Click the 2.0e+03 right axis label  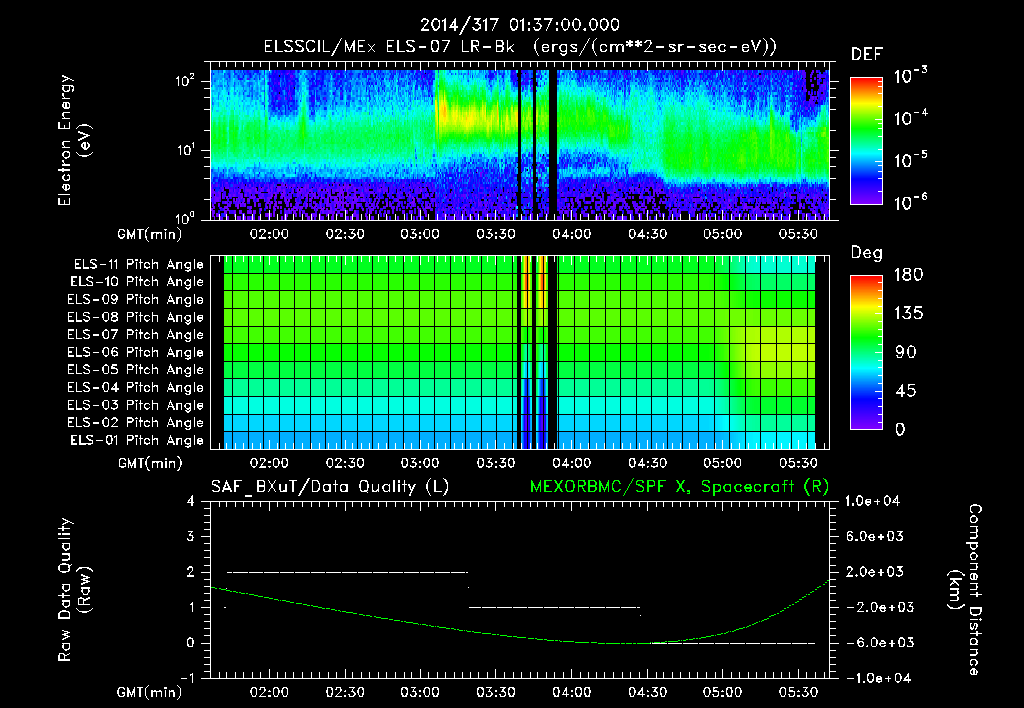875,572
